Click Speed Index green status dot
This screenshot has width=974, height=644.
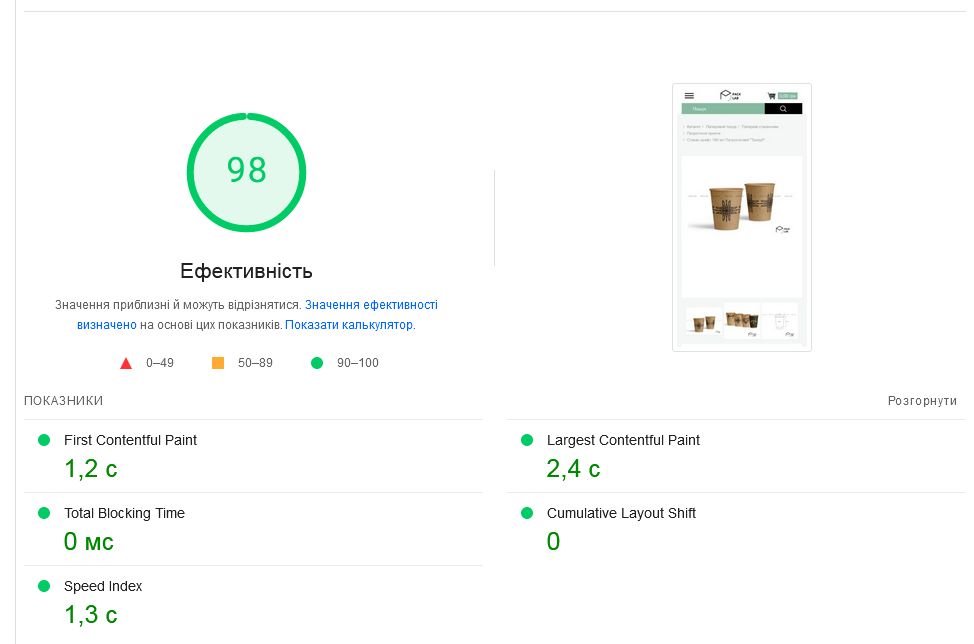pyautogui.click(x=44, y=586)
